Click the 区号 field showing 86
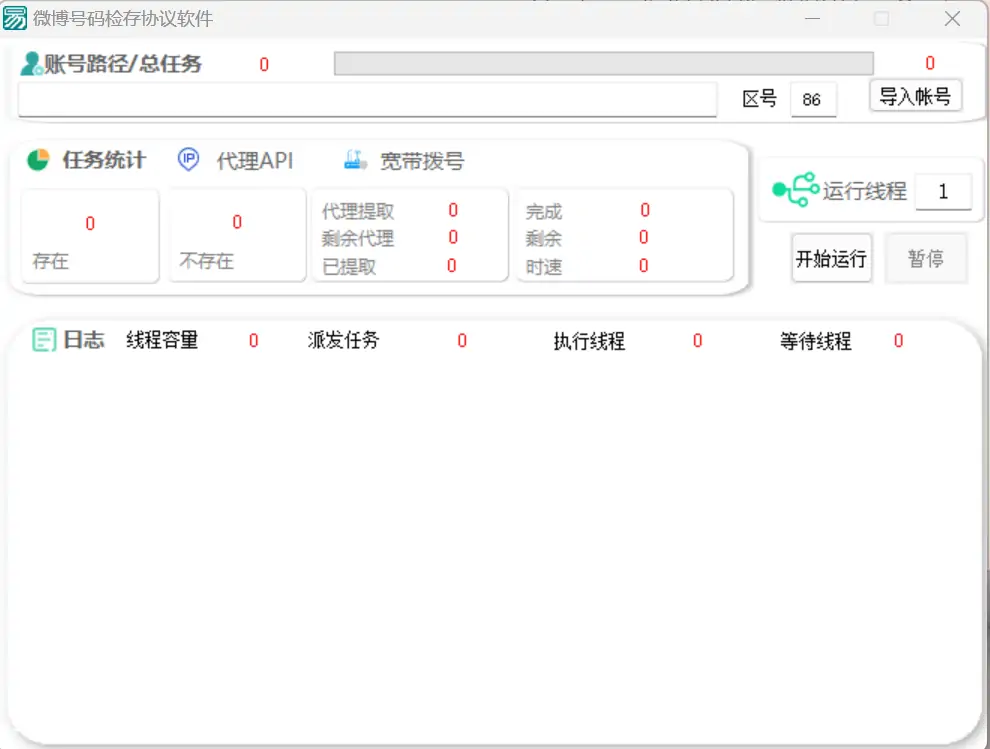The width and height of the screenshot is (990, 749). [813, 99]
